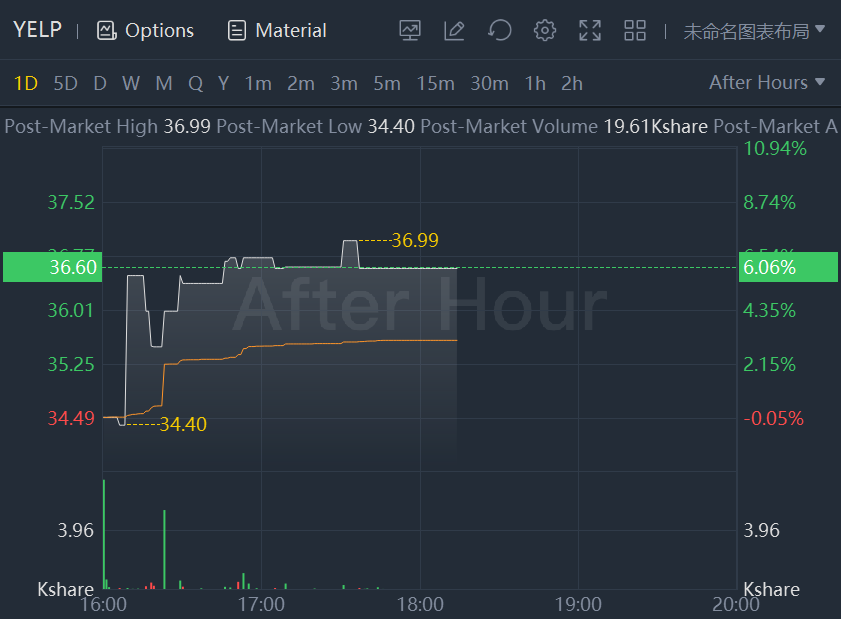
Task: Open the multi-chart grid layout icon
Action: pos(635,30)
